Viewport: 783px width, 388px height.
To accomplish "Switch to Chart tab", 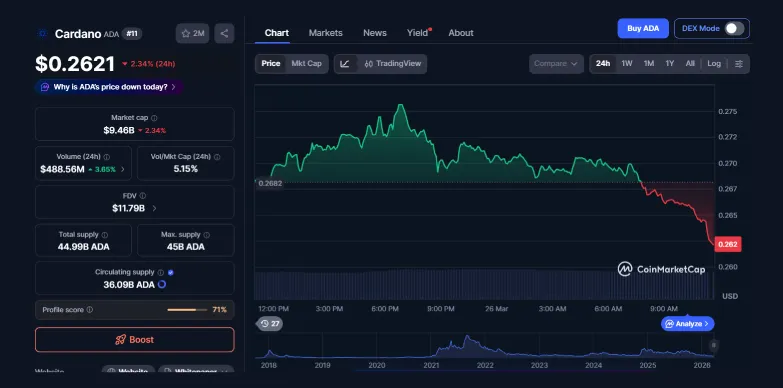I will (x=277, y=33).
